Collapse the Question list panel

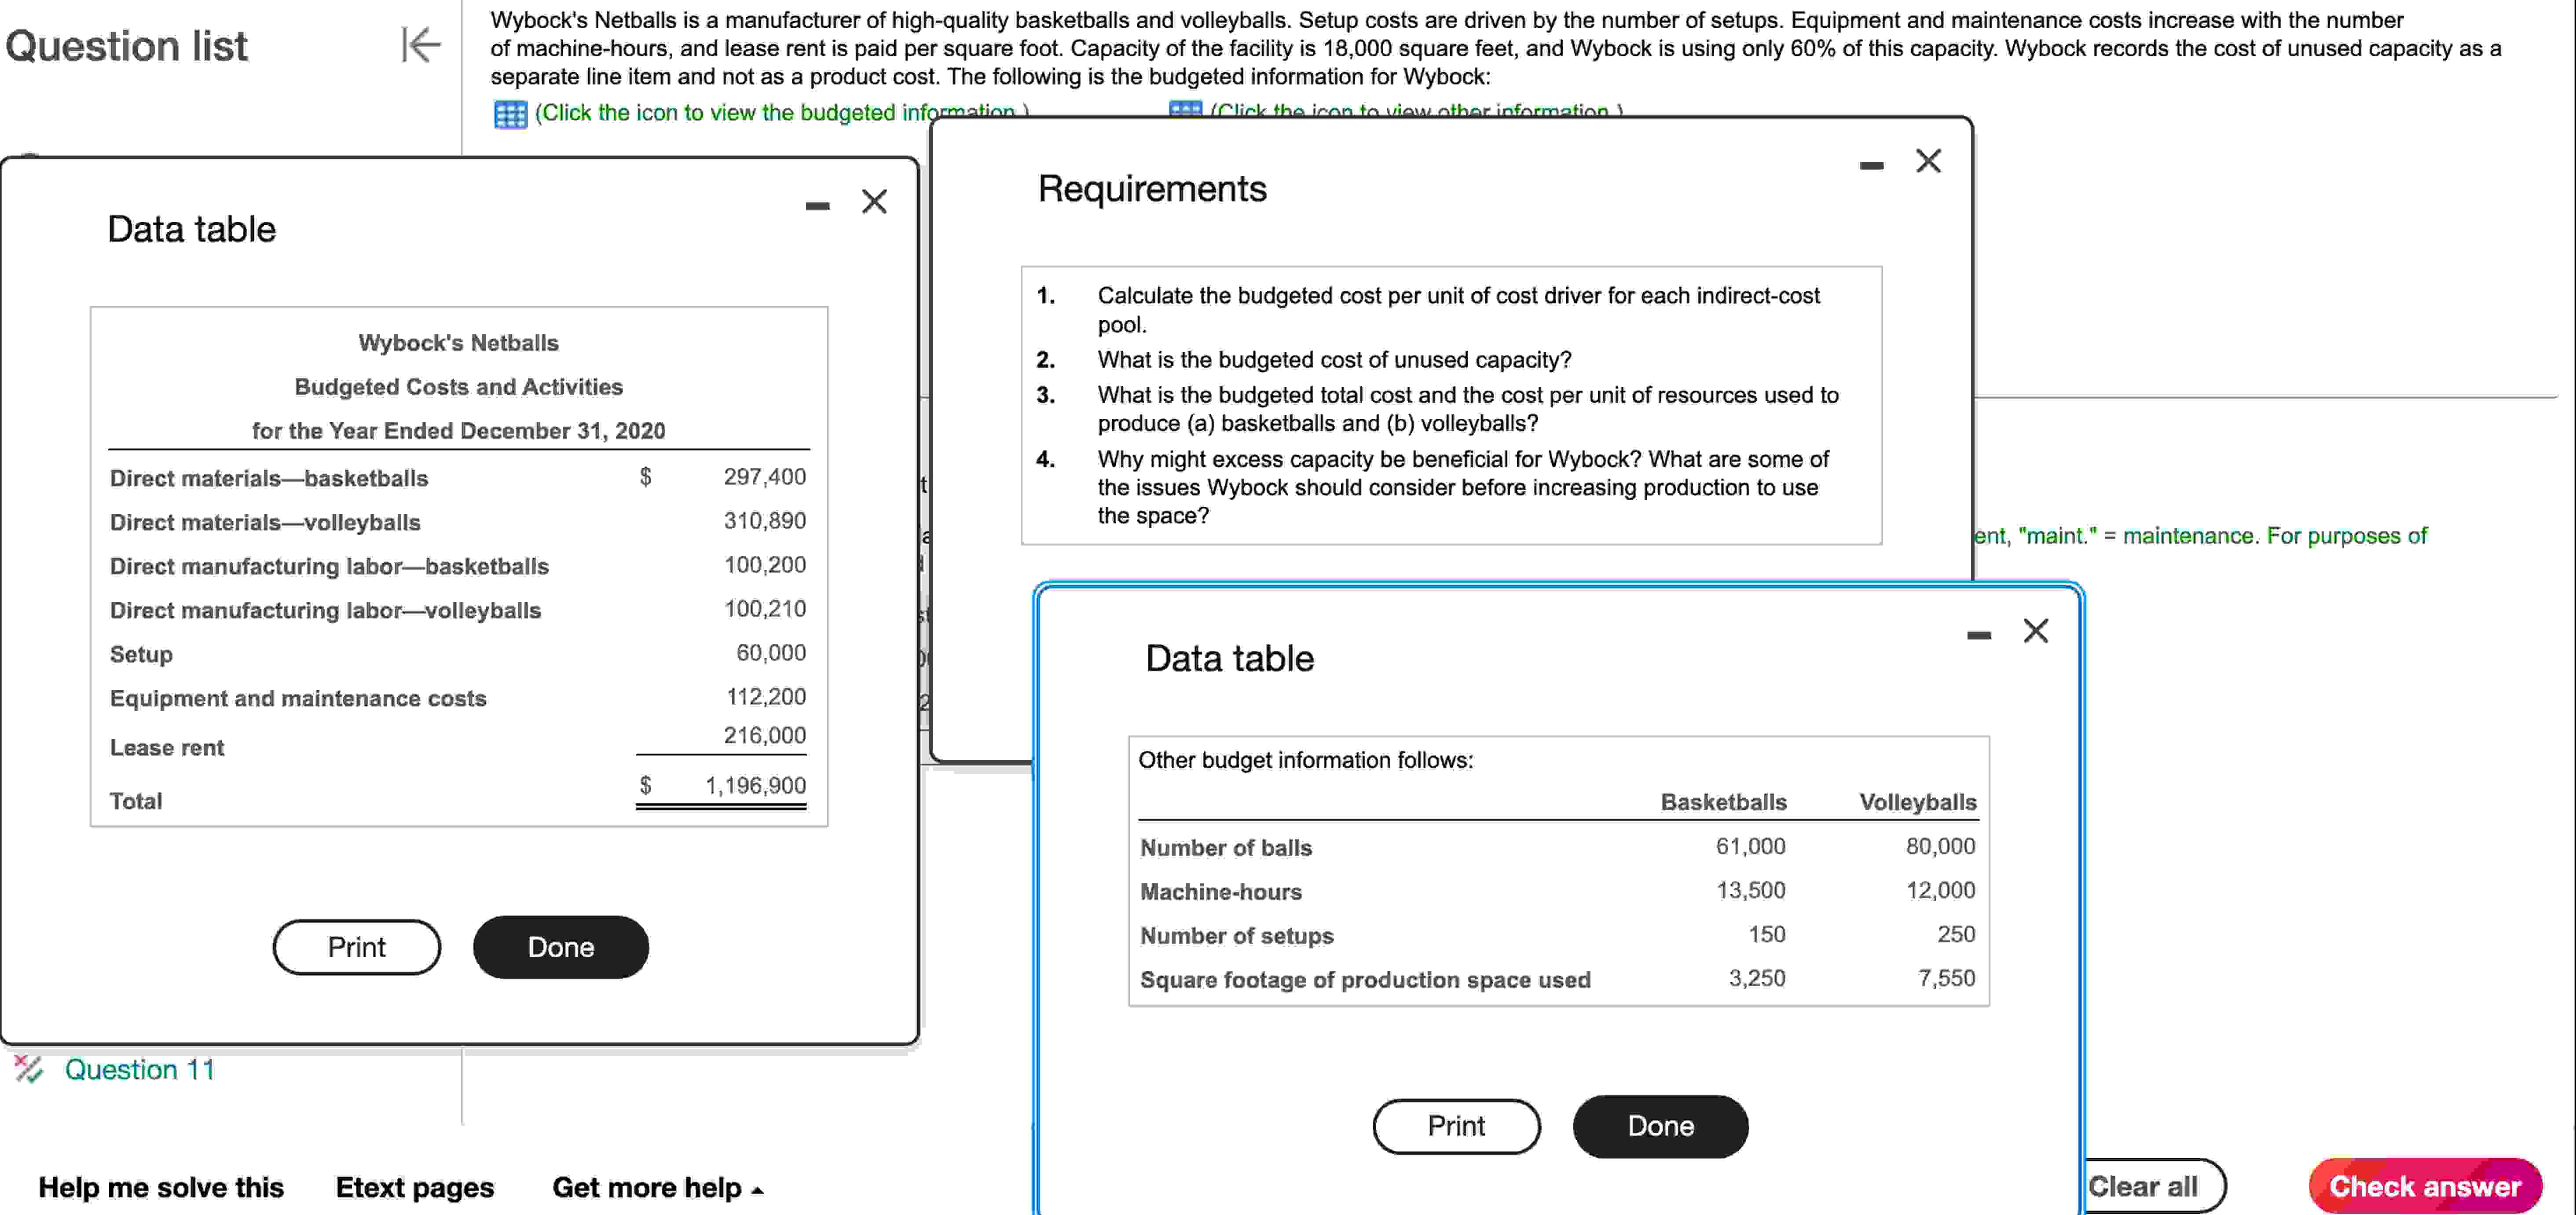click(x=420, y=45)
